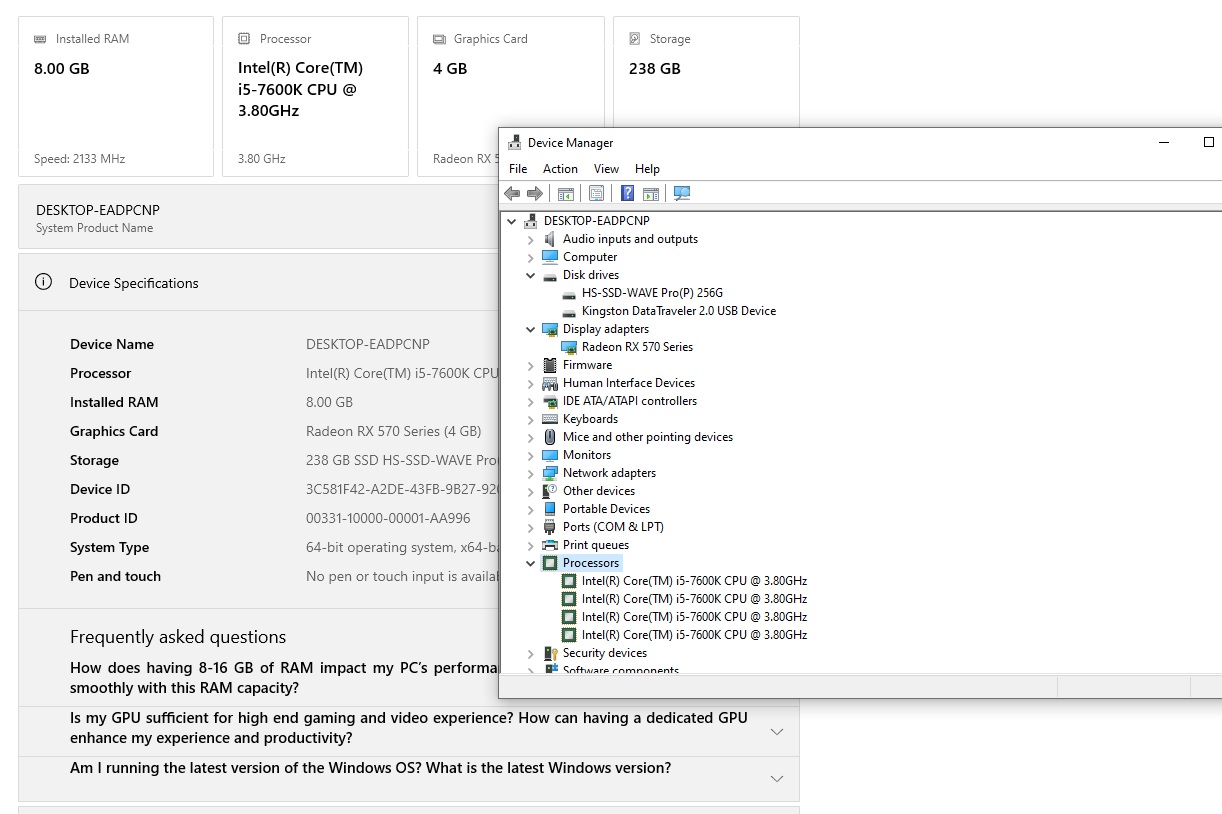
Task: Click the Processor card icon
Action: click(x=244, y=39)
